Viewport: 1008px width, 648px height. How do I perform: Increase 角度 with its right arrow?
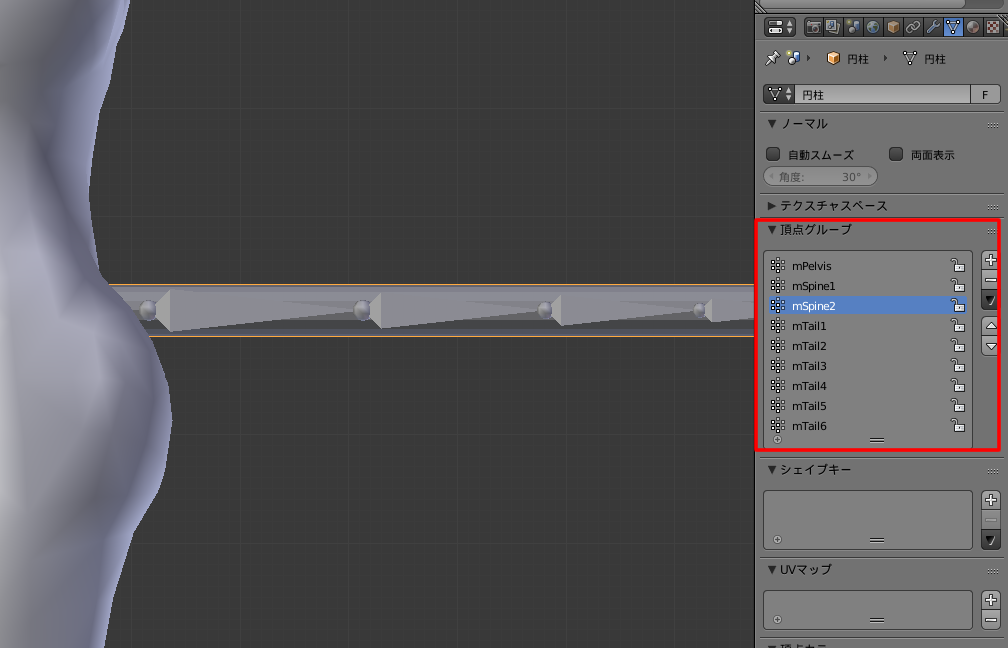[x=870, y=176]
